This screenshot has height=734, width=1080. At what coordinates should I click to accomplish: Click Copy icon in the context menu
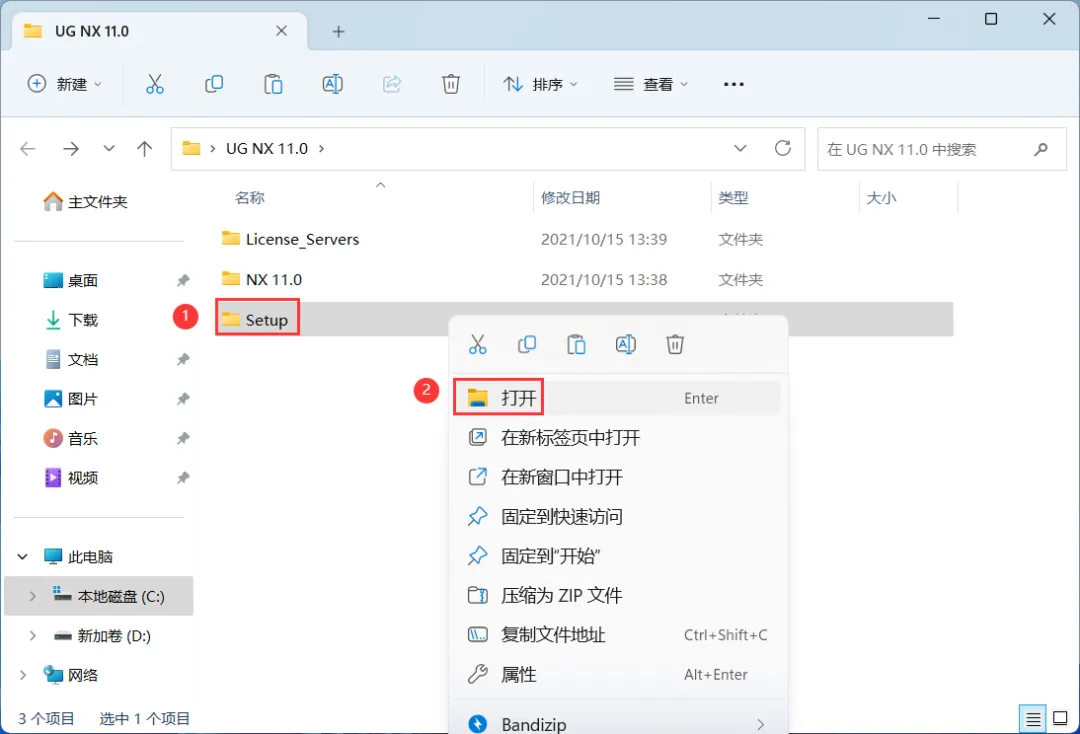pyautogui.click(x=527, y=344)
